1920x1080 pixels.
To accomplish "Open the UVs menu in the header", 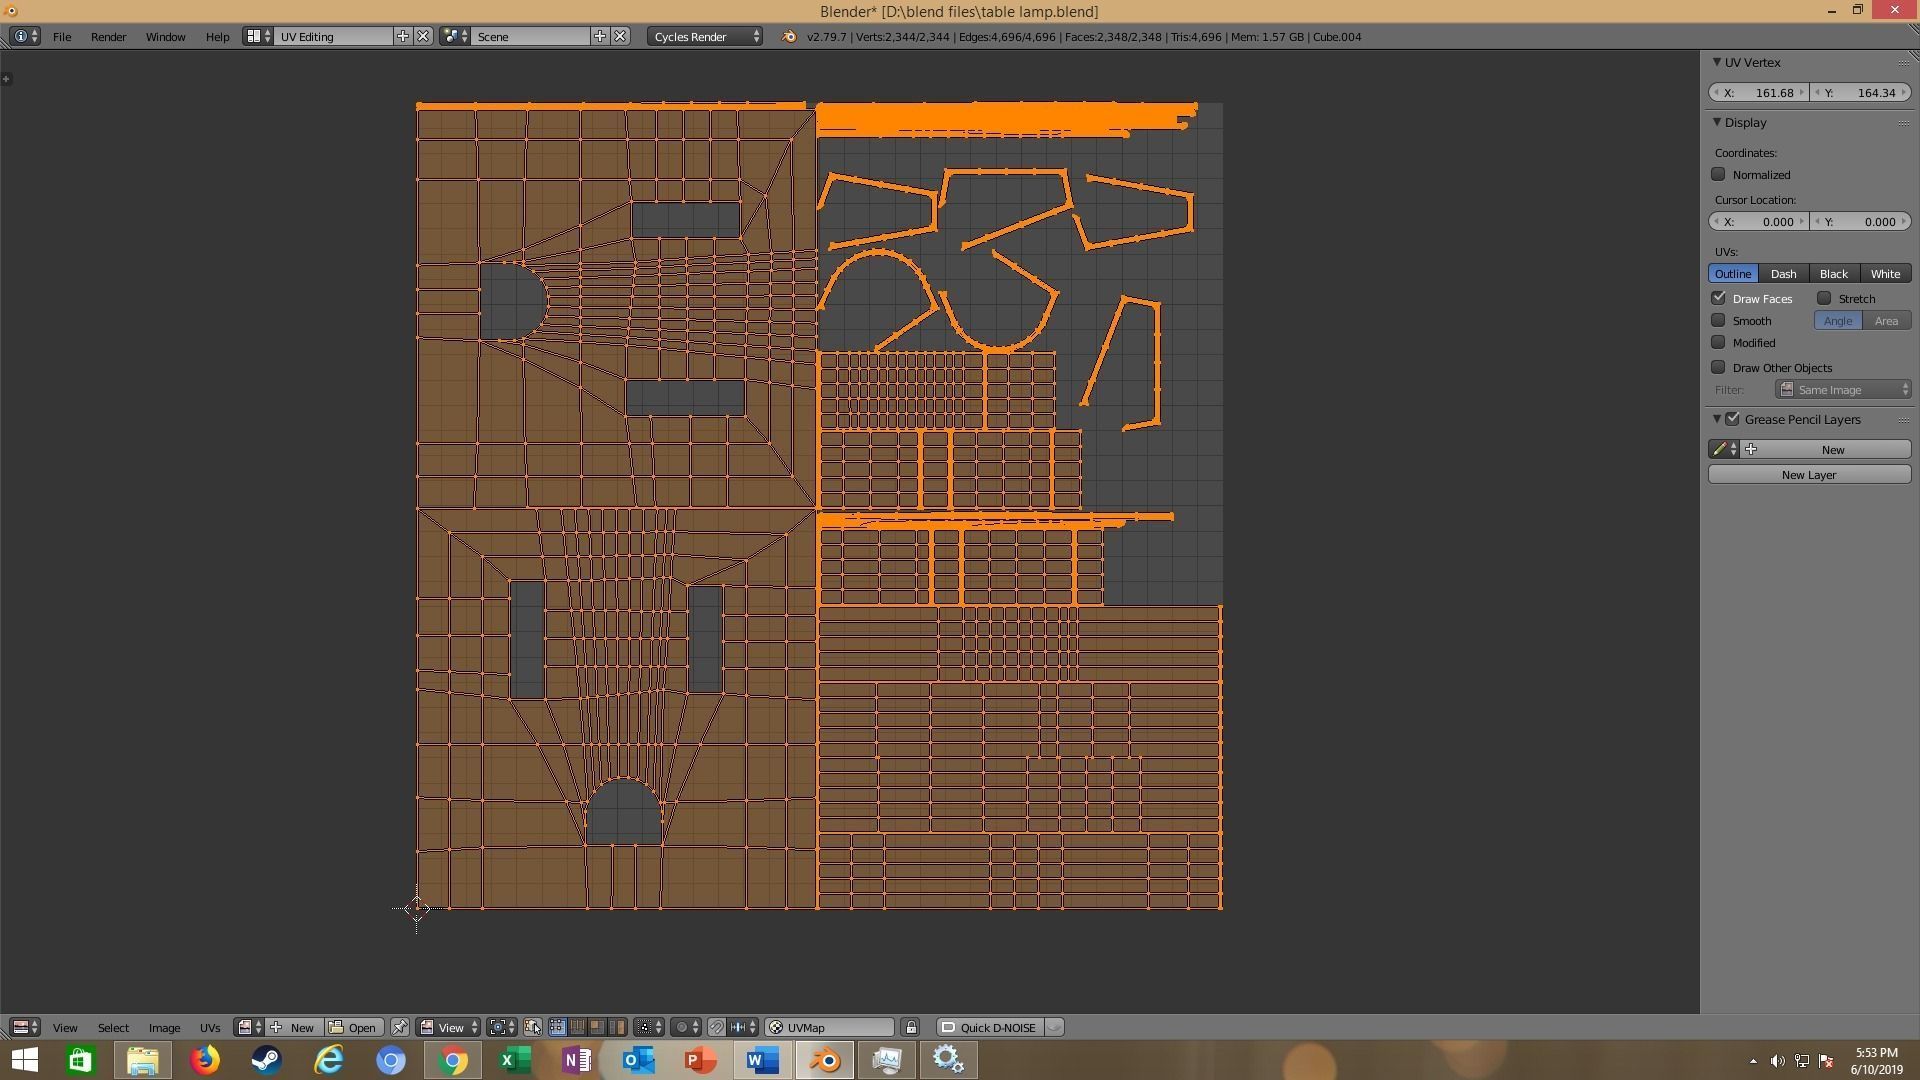I will (x=209, y=1028).
